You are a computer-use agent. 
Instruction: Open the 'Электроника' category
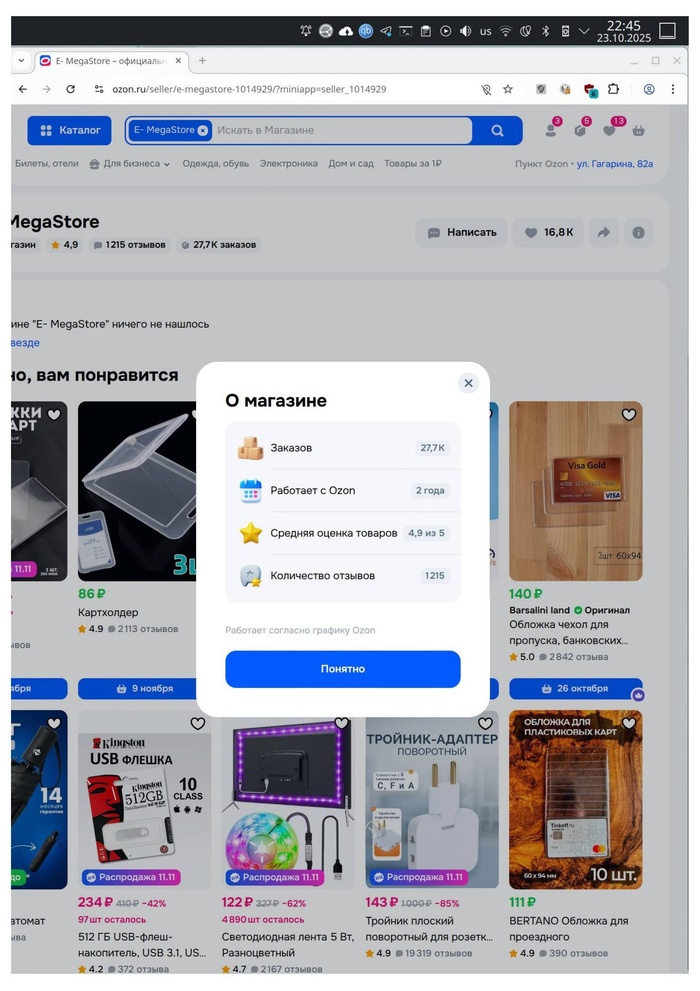pos(288,163)
